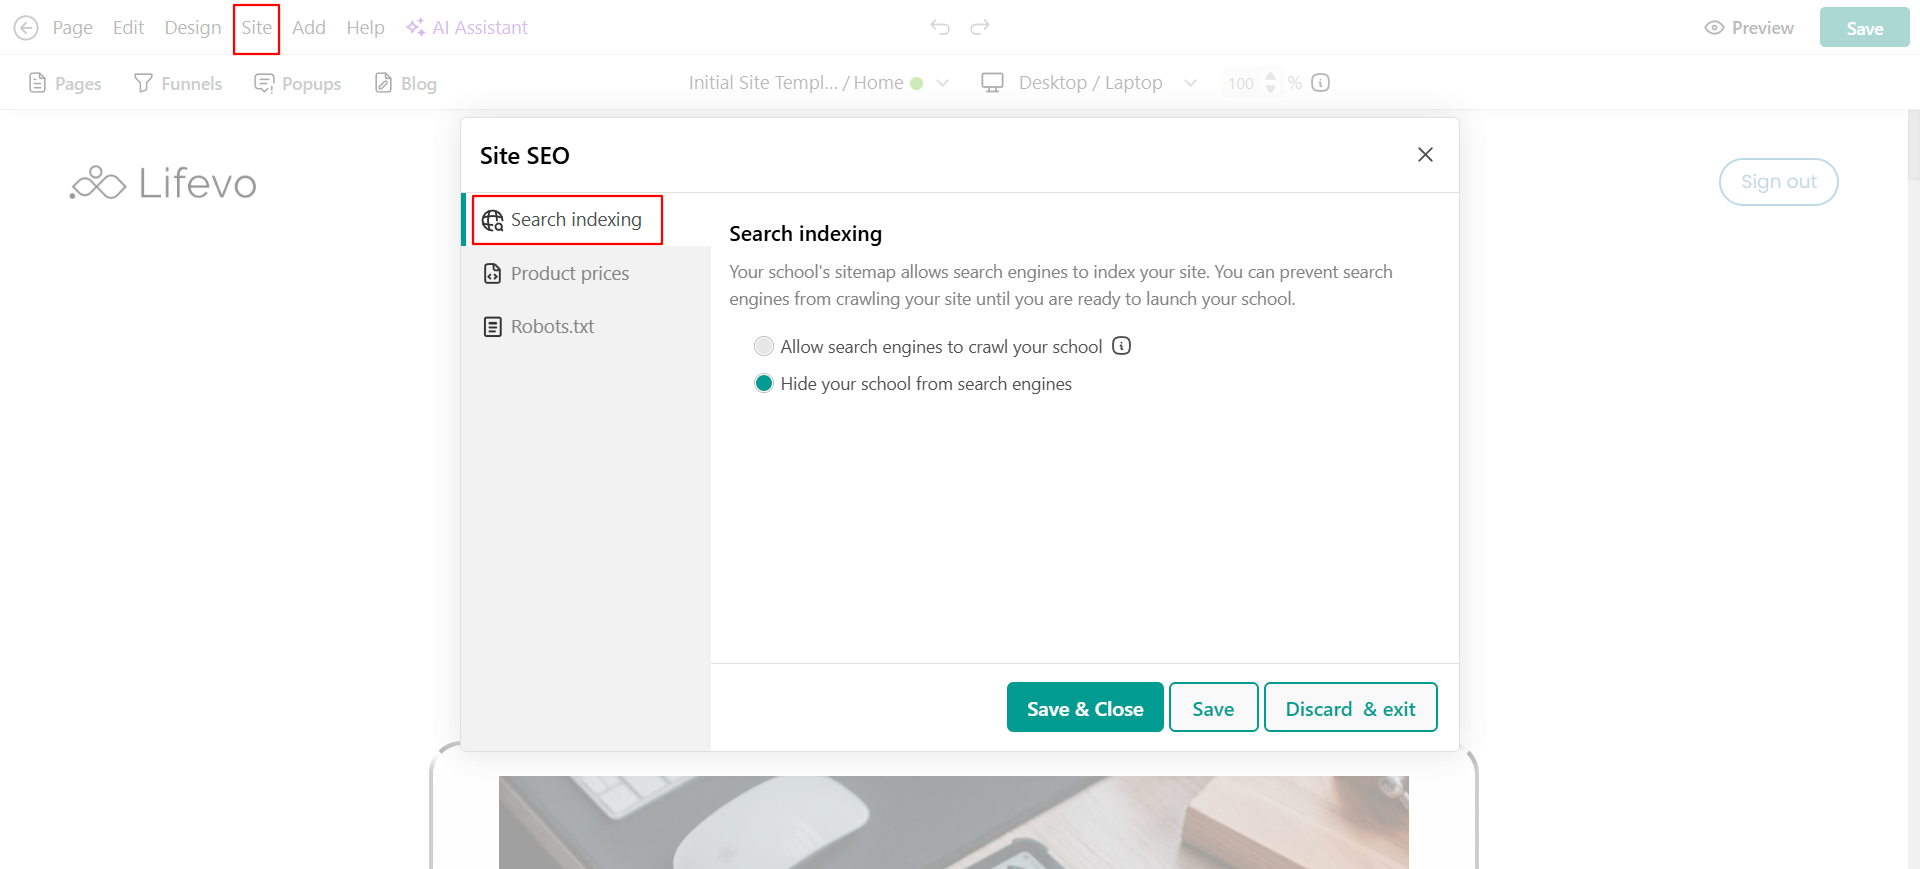
Task: Click the undo arrow icon
Action: [x=940, y=27]
